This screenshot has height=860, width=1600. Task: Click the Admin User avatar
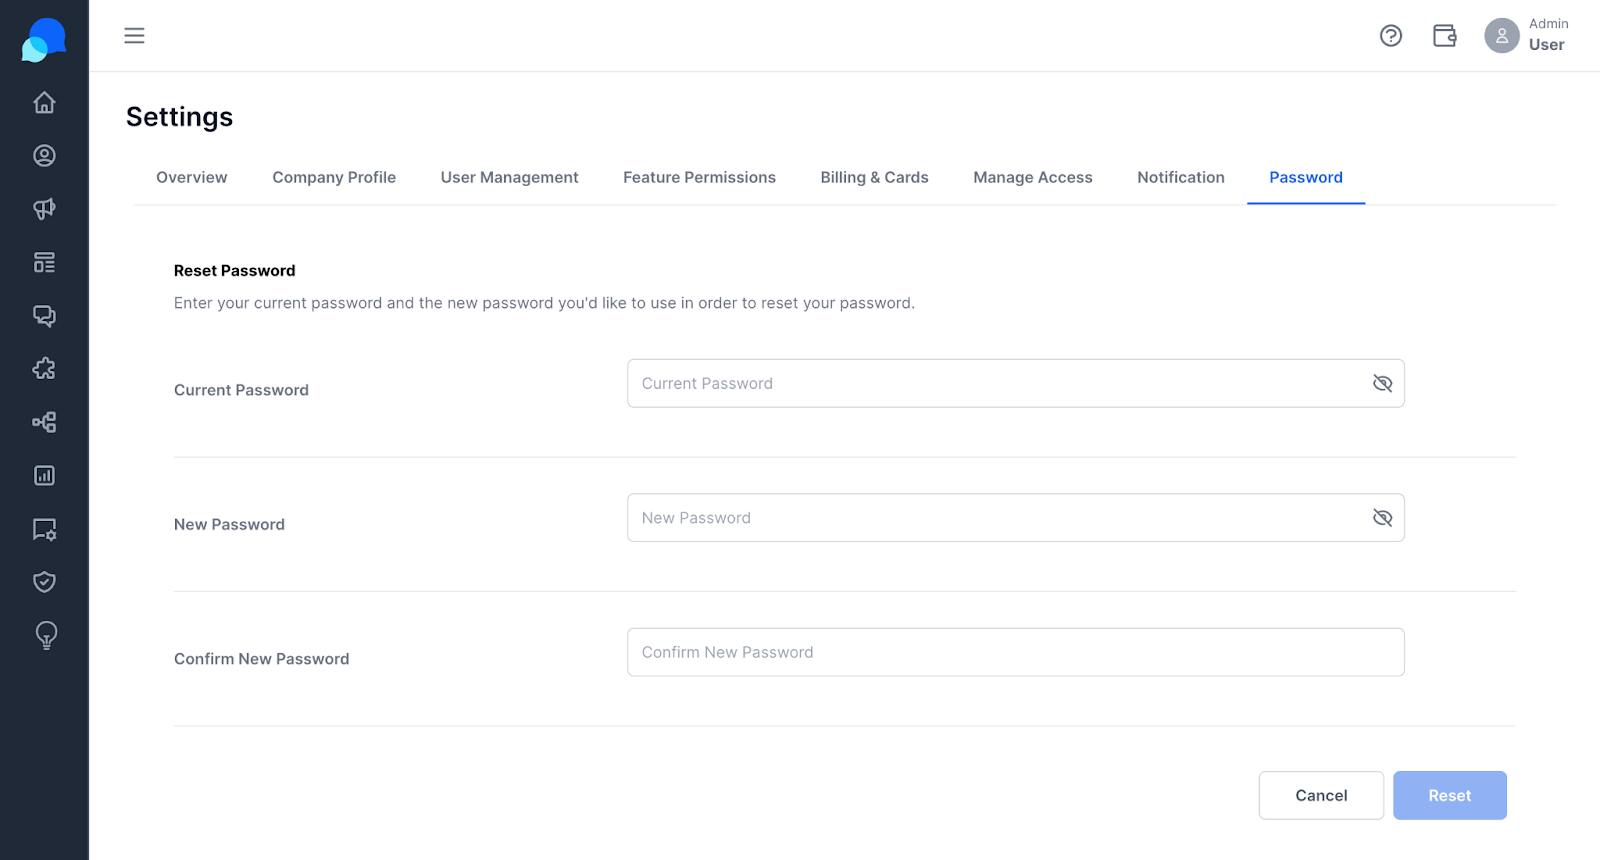pos(1502,36)
